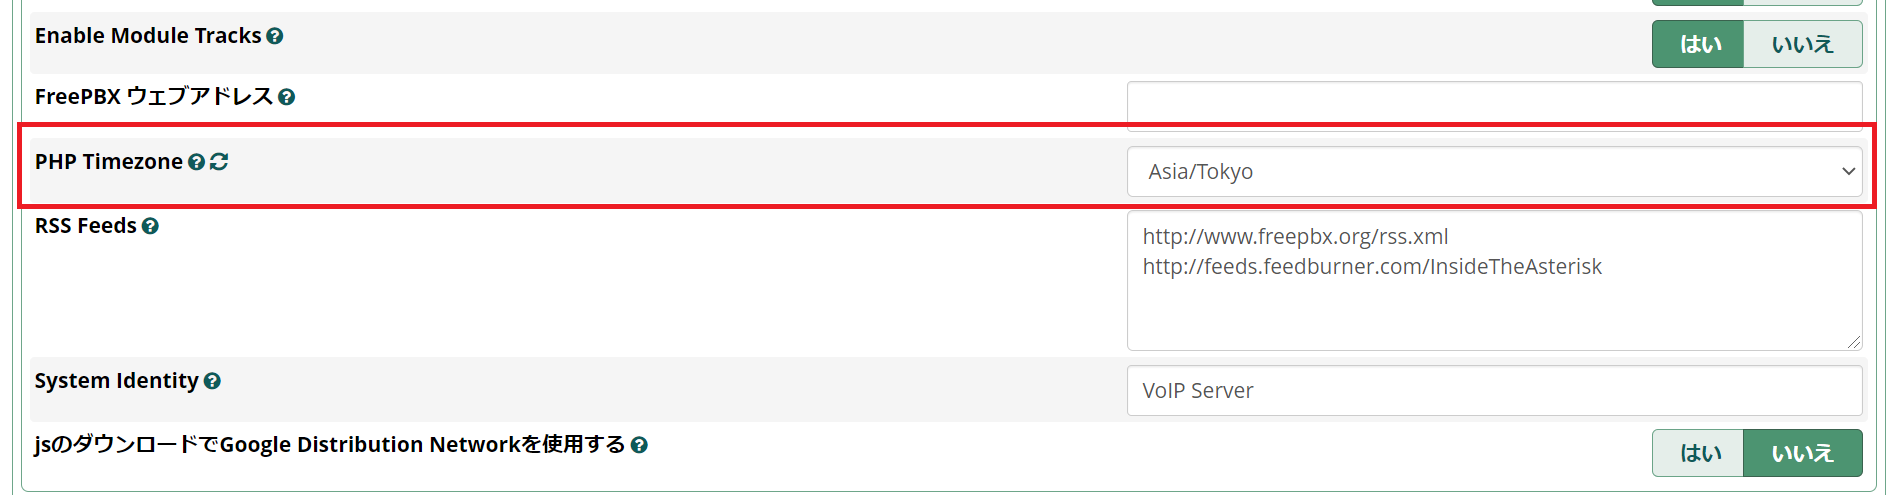This screenshot has width=1896, height=495.
Task: Grab the RSS Feeds textarea resize handle
Action: click(1854, 342)
